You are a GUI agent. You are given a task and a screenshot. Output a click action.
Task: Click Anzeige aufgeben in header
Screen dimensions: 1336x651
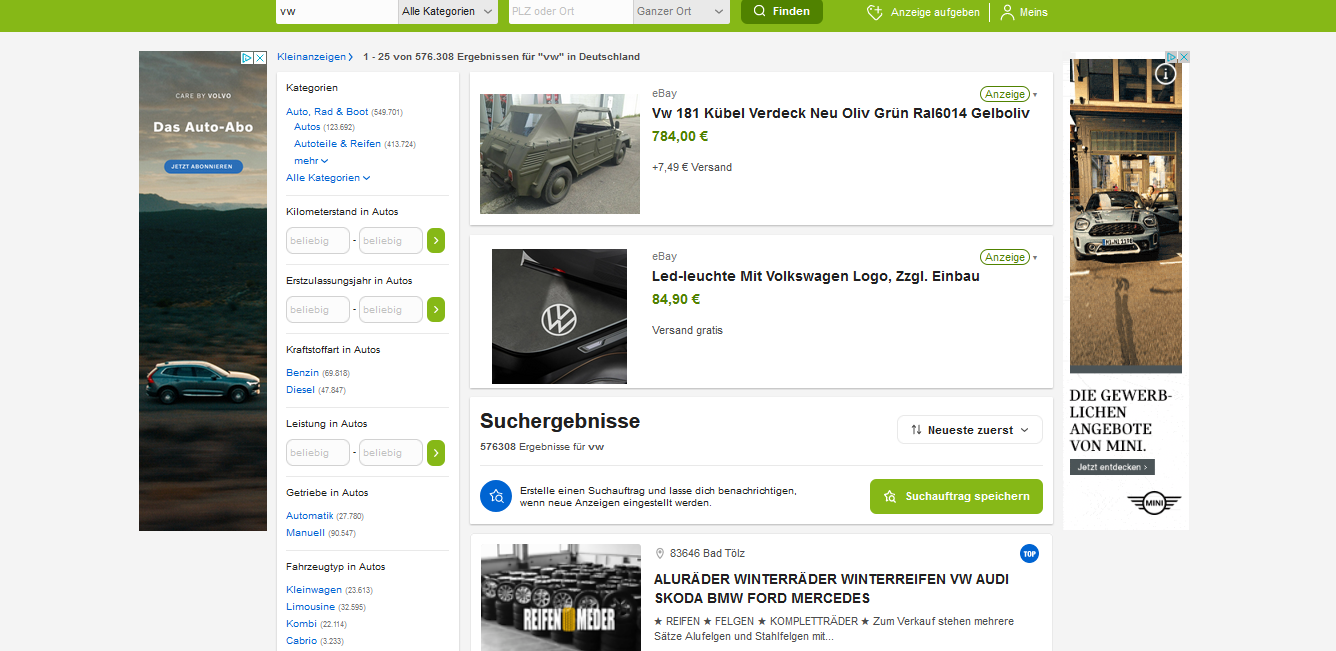(x=923, y=12)
